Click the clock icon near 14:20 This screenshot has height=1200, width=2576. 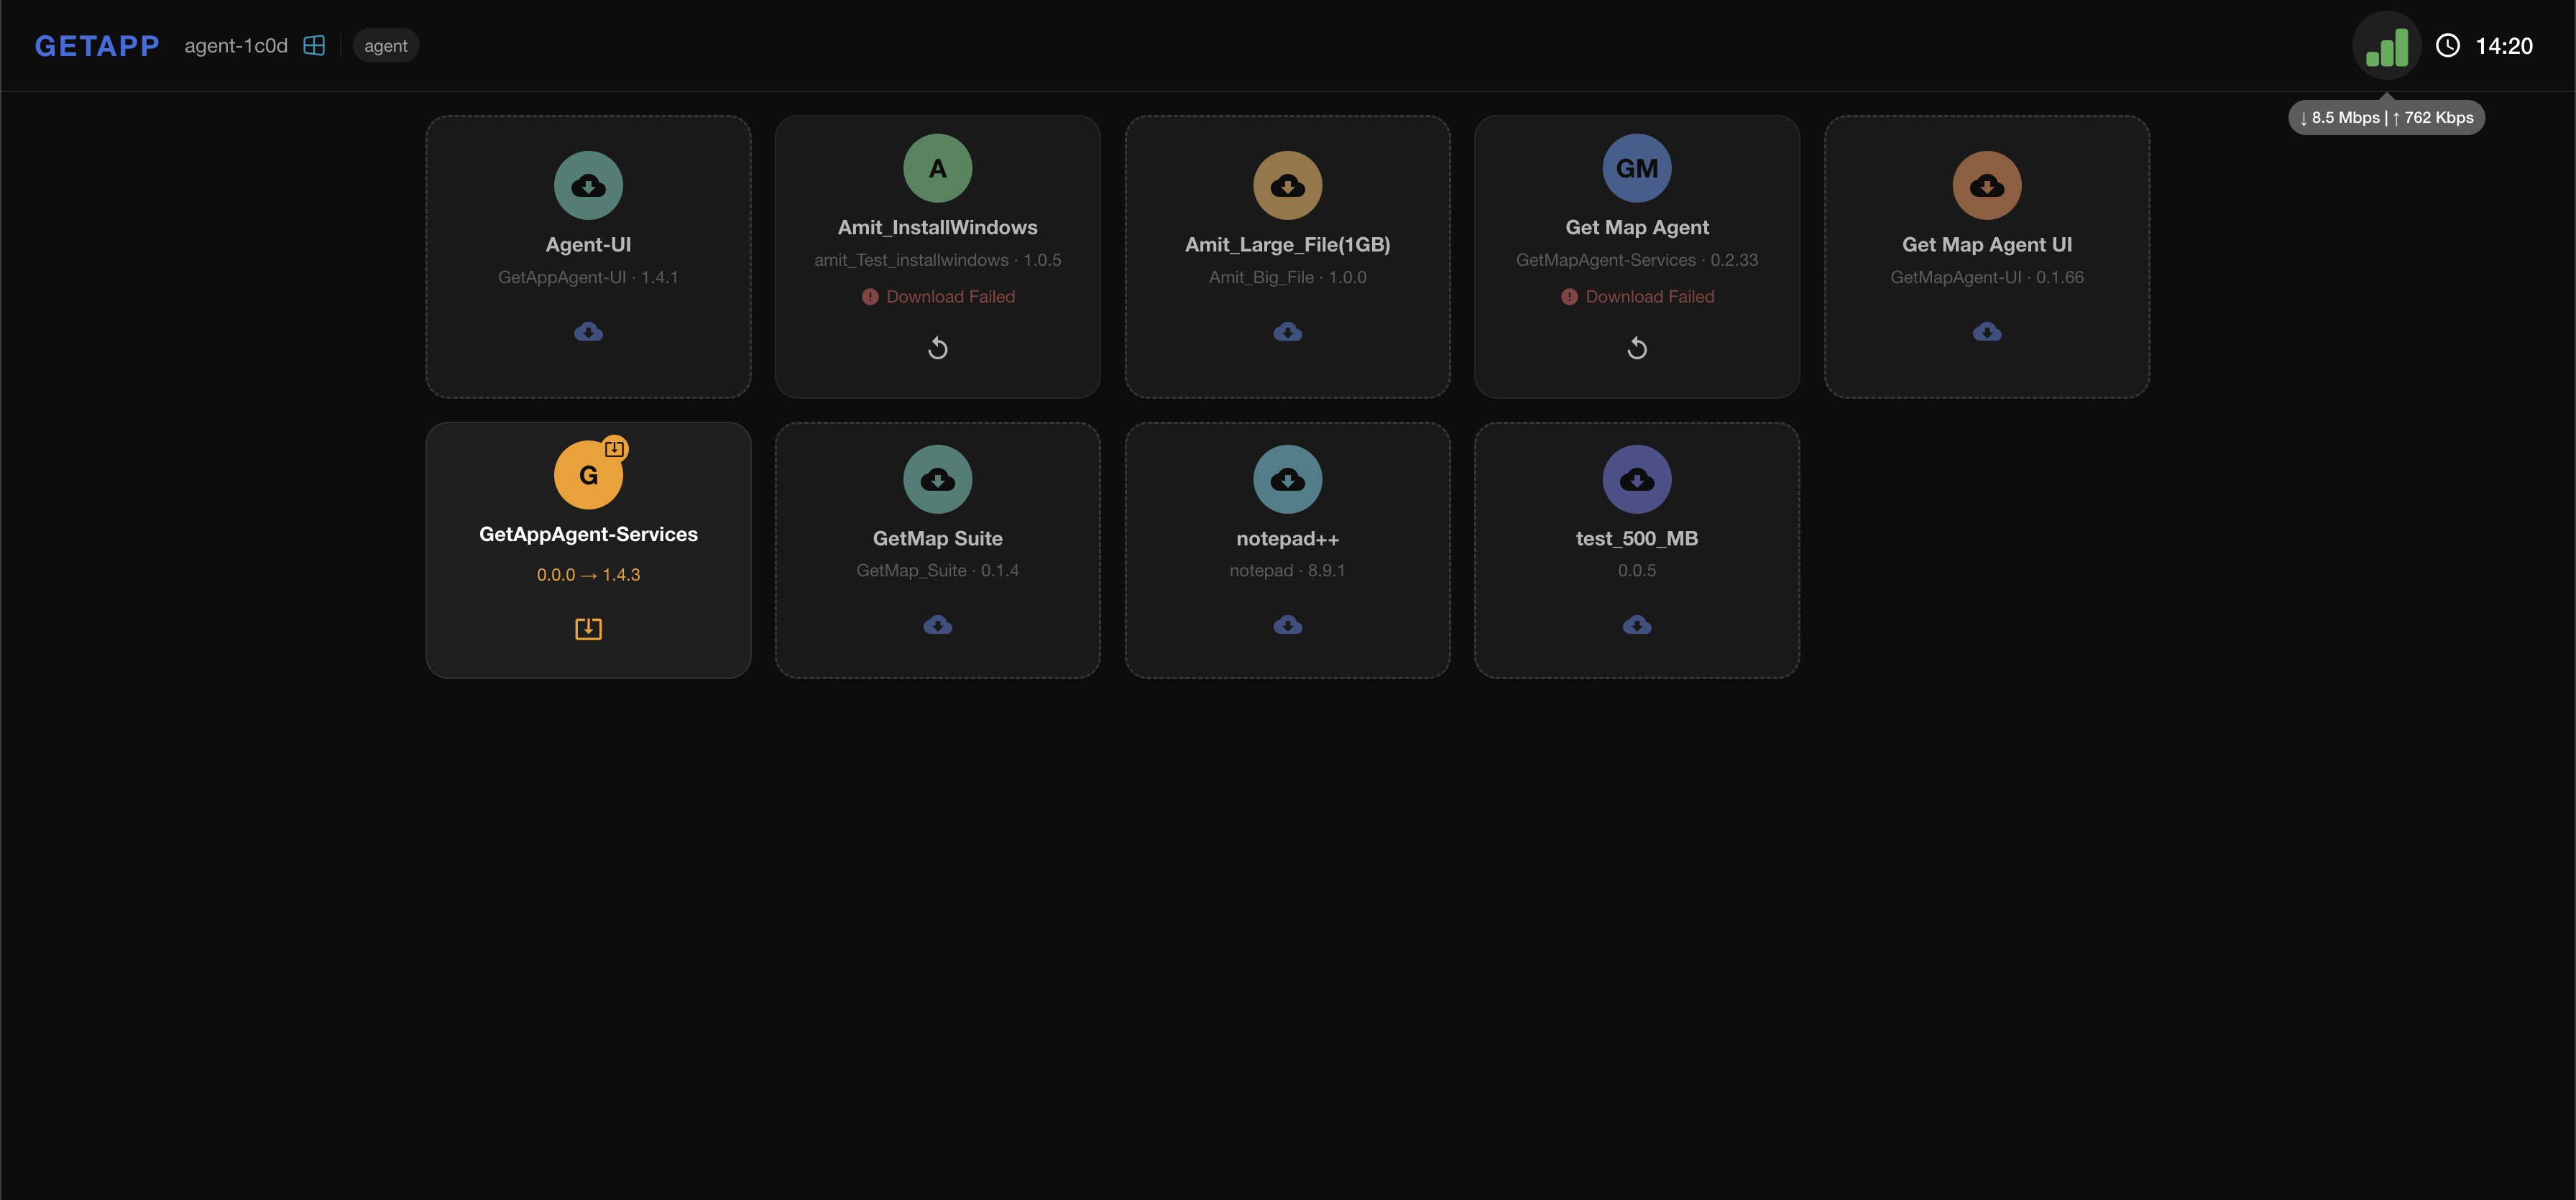[x=2447, y=46]
